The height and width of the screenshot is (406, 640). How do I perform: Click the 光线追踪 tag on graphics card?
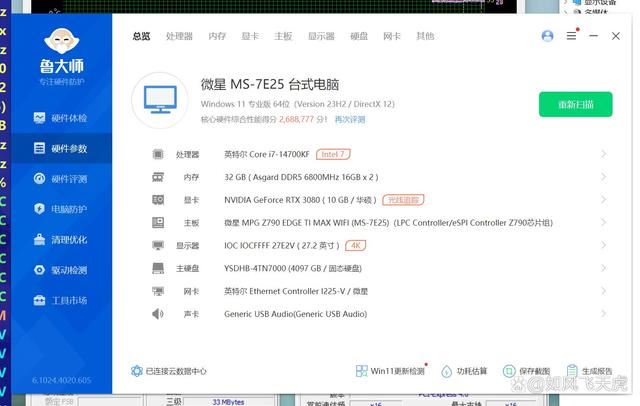[404, 200]
